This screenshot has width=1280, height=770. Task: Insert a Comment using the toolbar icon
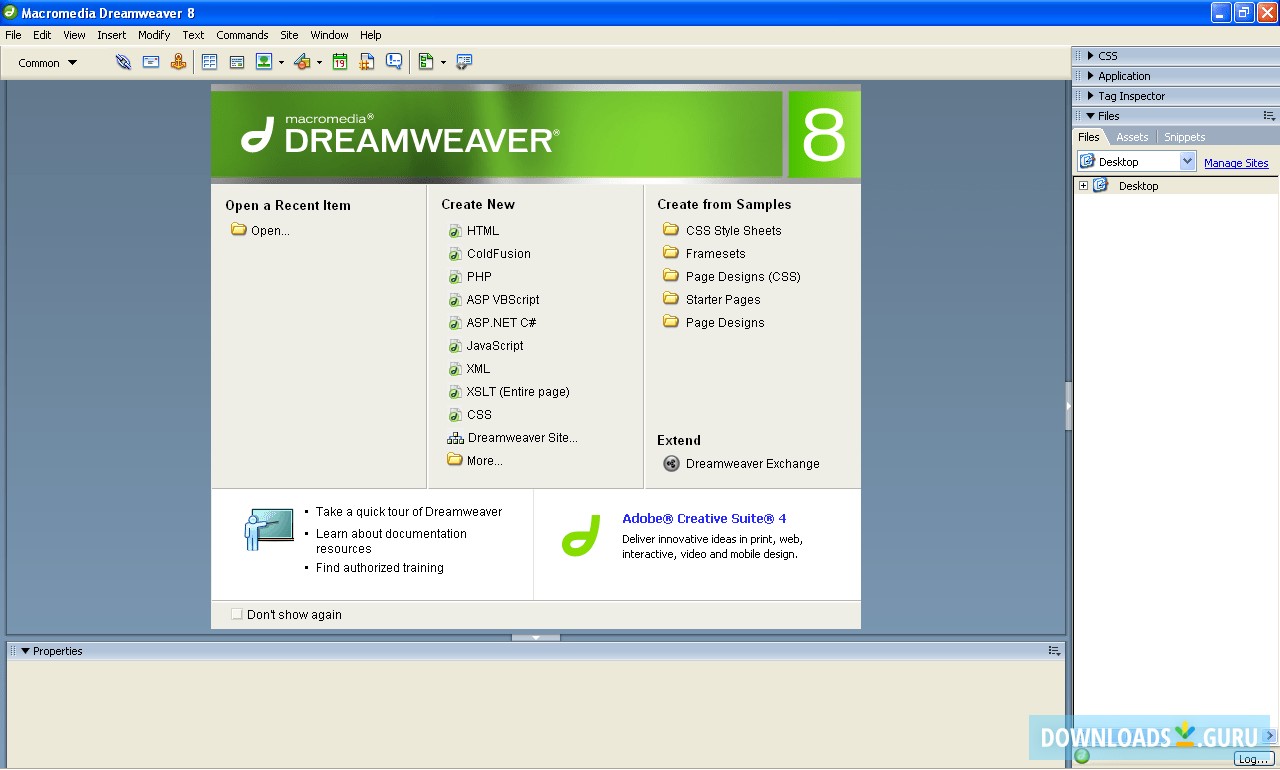[x=394, y=62]
